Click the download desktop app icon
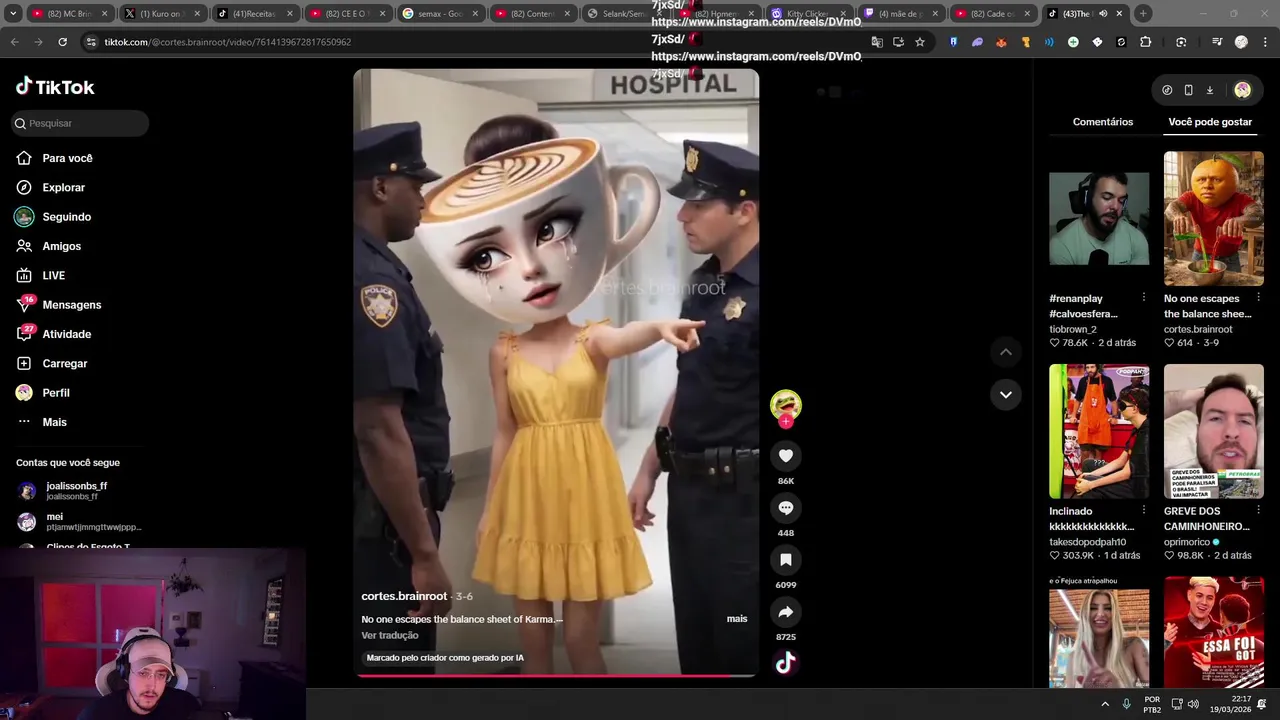The height and width of the screenshot is (720, 1280). point(1209,90)
